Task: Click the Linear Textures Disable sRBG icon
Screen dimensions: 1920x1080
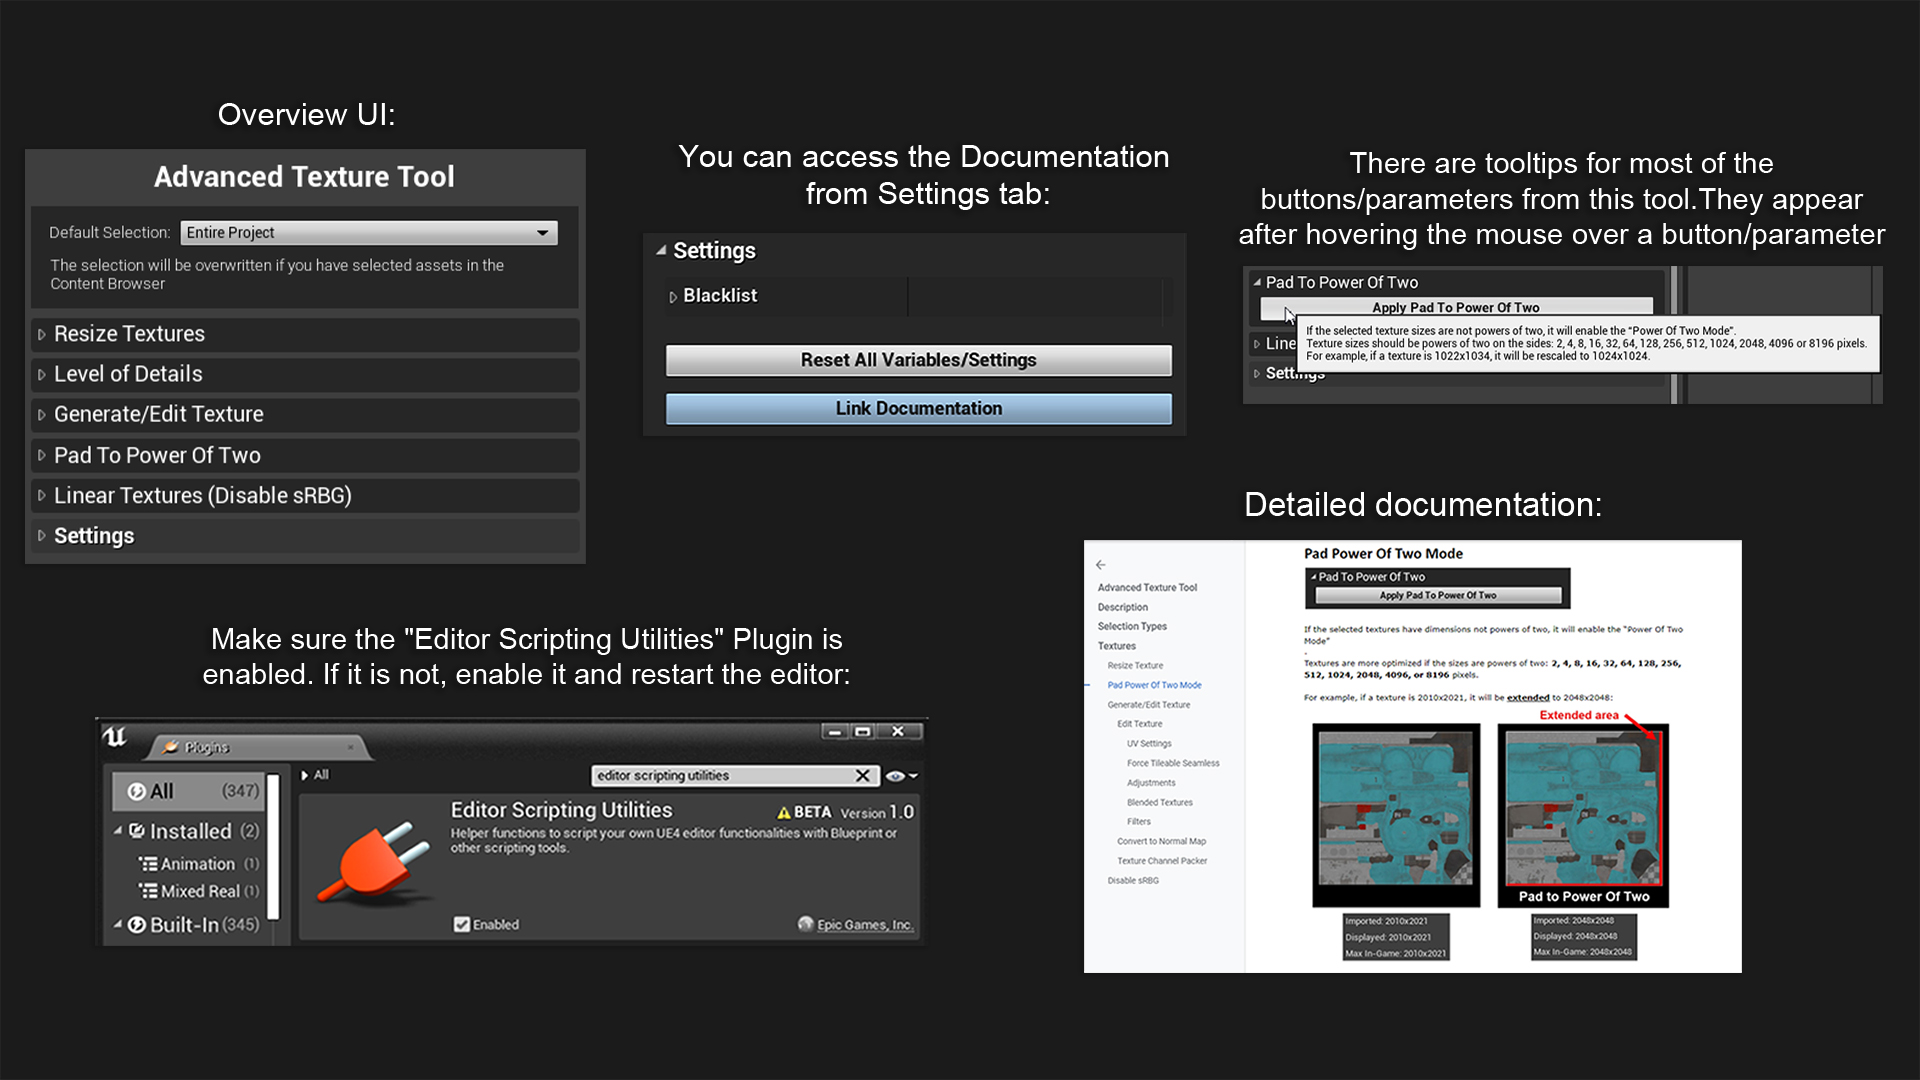Action: (x=42, y=495)
